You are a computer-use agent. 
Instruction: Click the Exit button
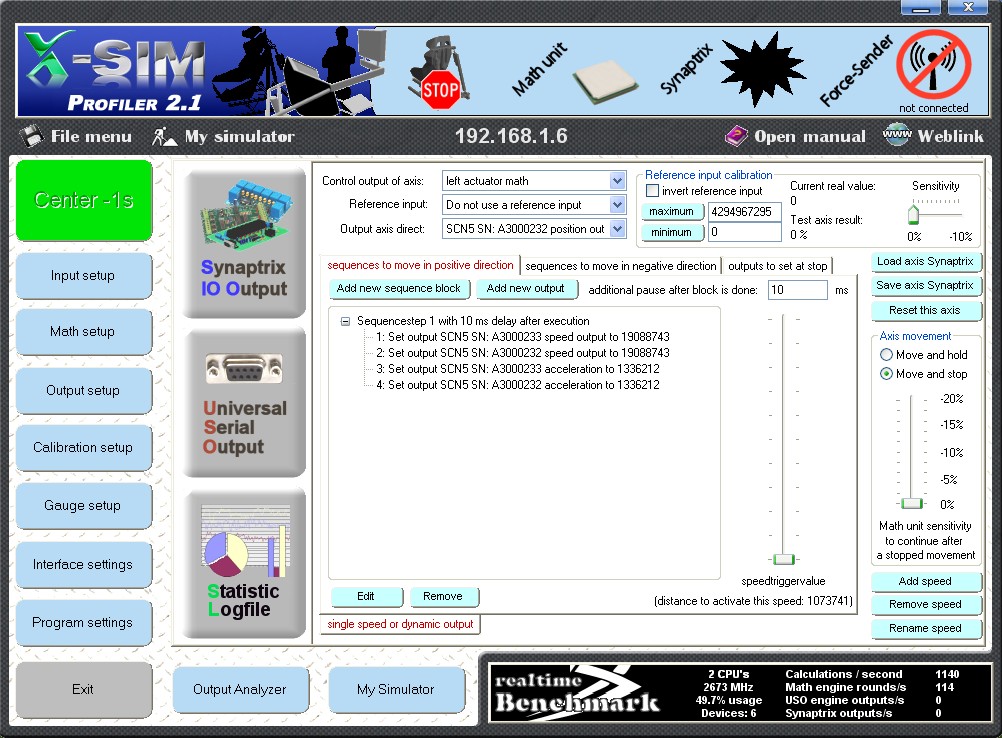tap(83, 689)
